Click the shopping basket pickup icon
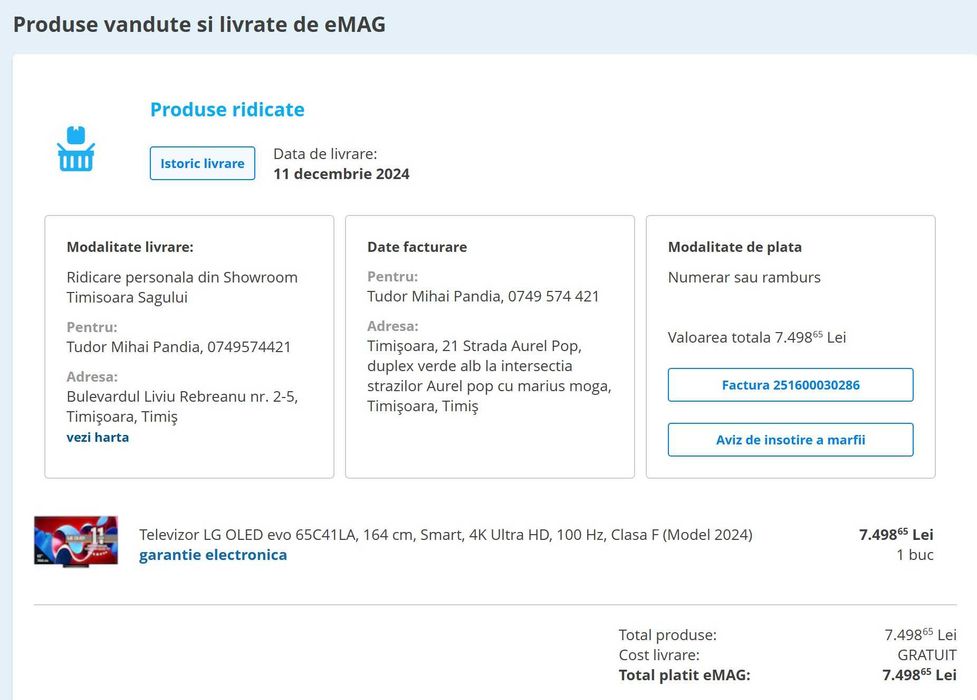 [76, 149]
